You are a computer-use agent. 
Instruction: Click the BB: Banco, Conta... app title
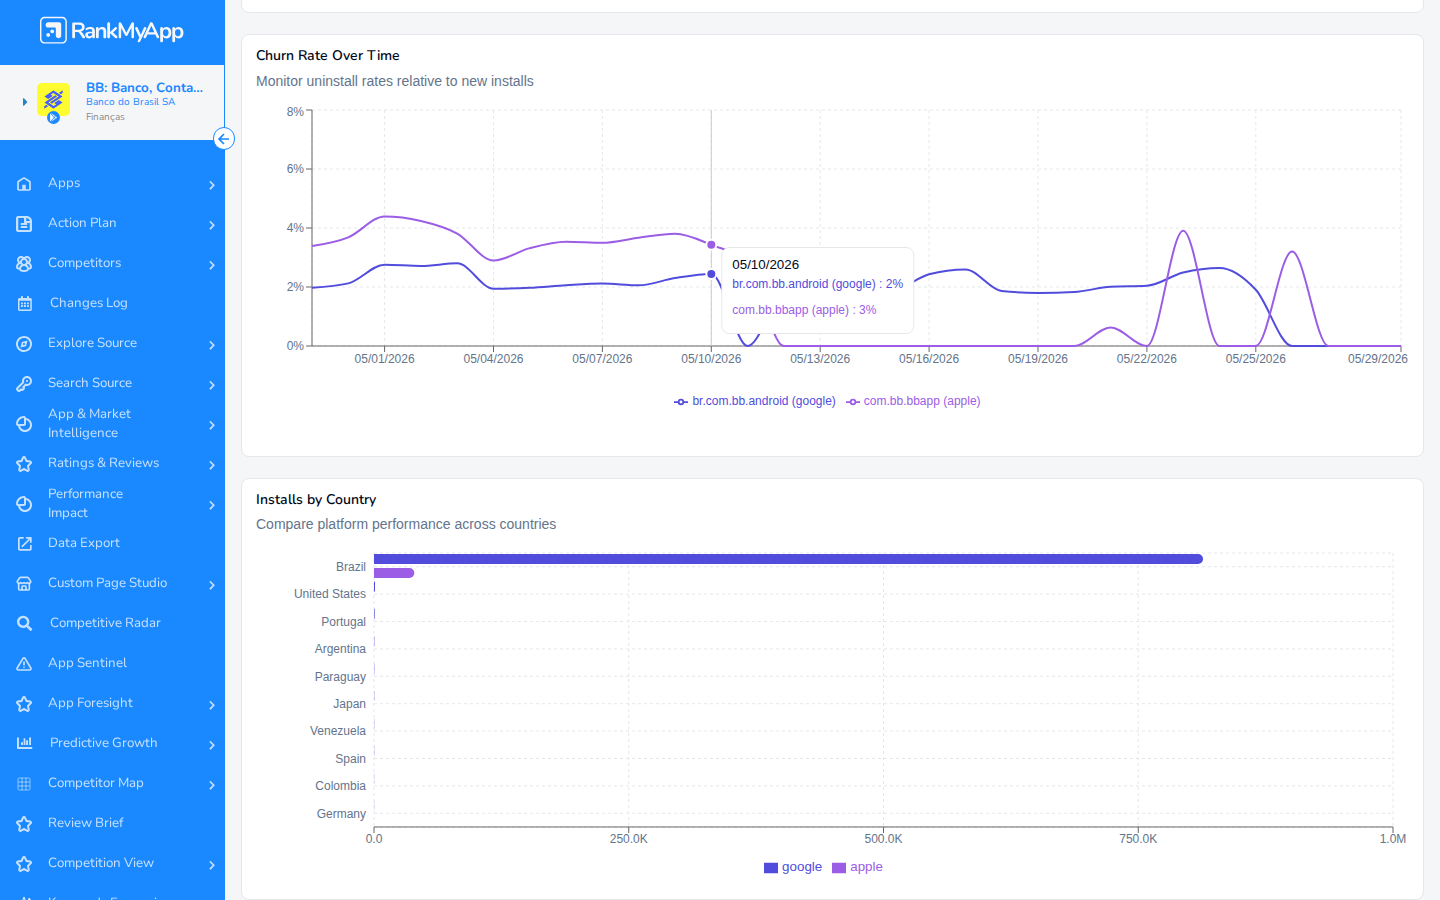click(144, 88)
